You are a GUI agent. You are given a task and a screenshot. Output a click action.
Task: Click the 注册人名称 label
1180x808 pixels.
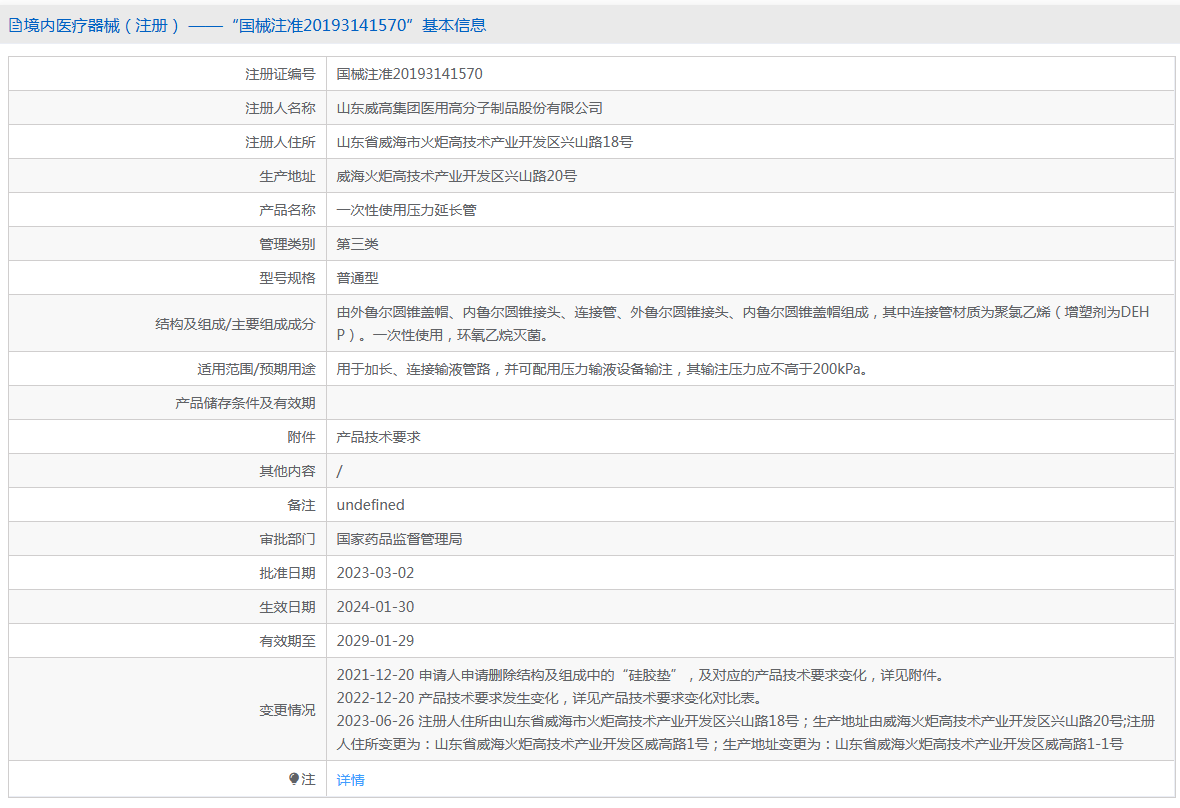click(280, 108)
